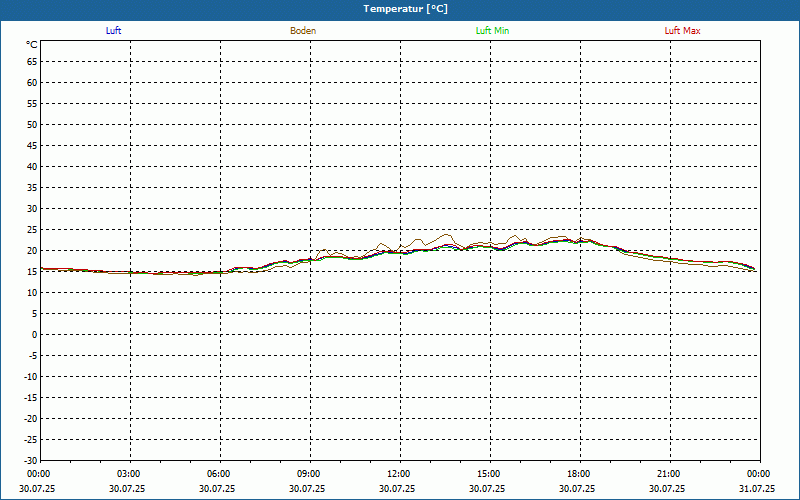Viewport: 800px width, 500px height.
Task: Click the -5 y-axis label
Action: [x=32, y=356]
